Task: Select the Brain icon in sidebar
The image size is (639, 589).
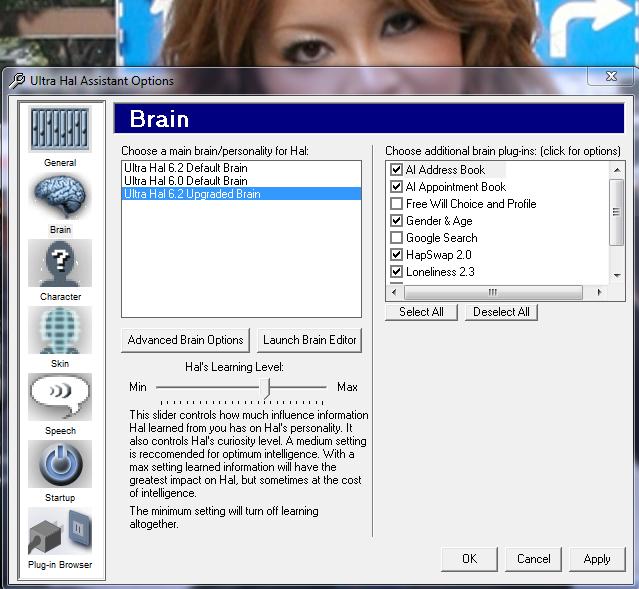Action: tap(60, 196)
